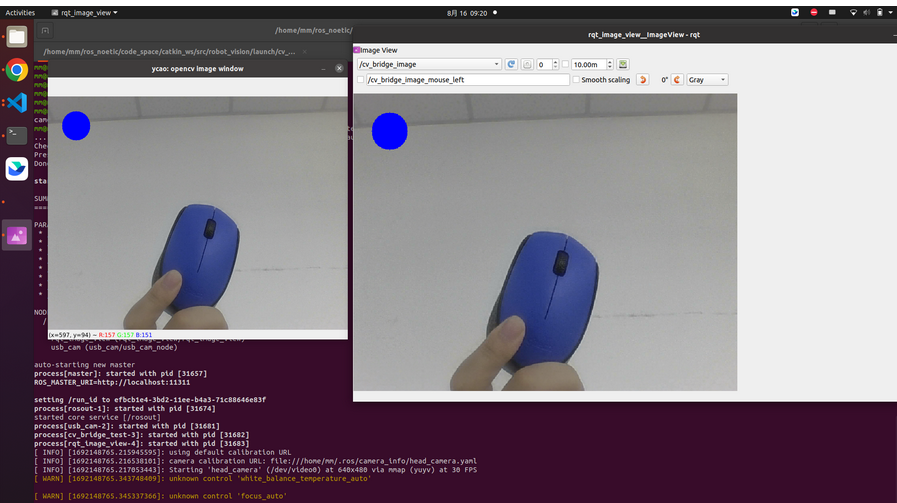The width and height of the screenshot is (897, 503).
Task: Switch to the cv_bridge launch terminal tab
Action: coord(170,52)
